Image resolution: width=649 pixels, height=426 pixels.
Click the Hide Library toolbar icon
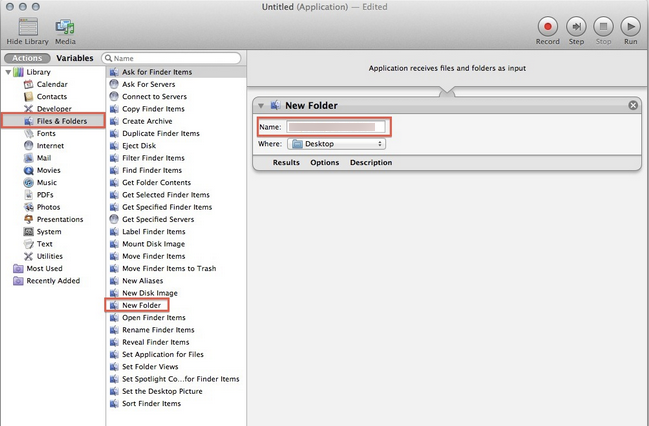28,27
